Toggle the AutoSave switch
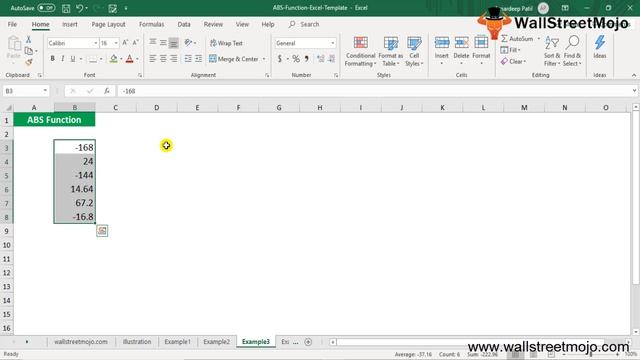 coord(46,8)
